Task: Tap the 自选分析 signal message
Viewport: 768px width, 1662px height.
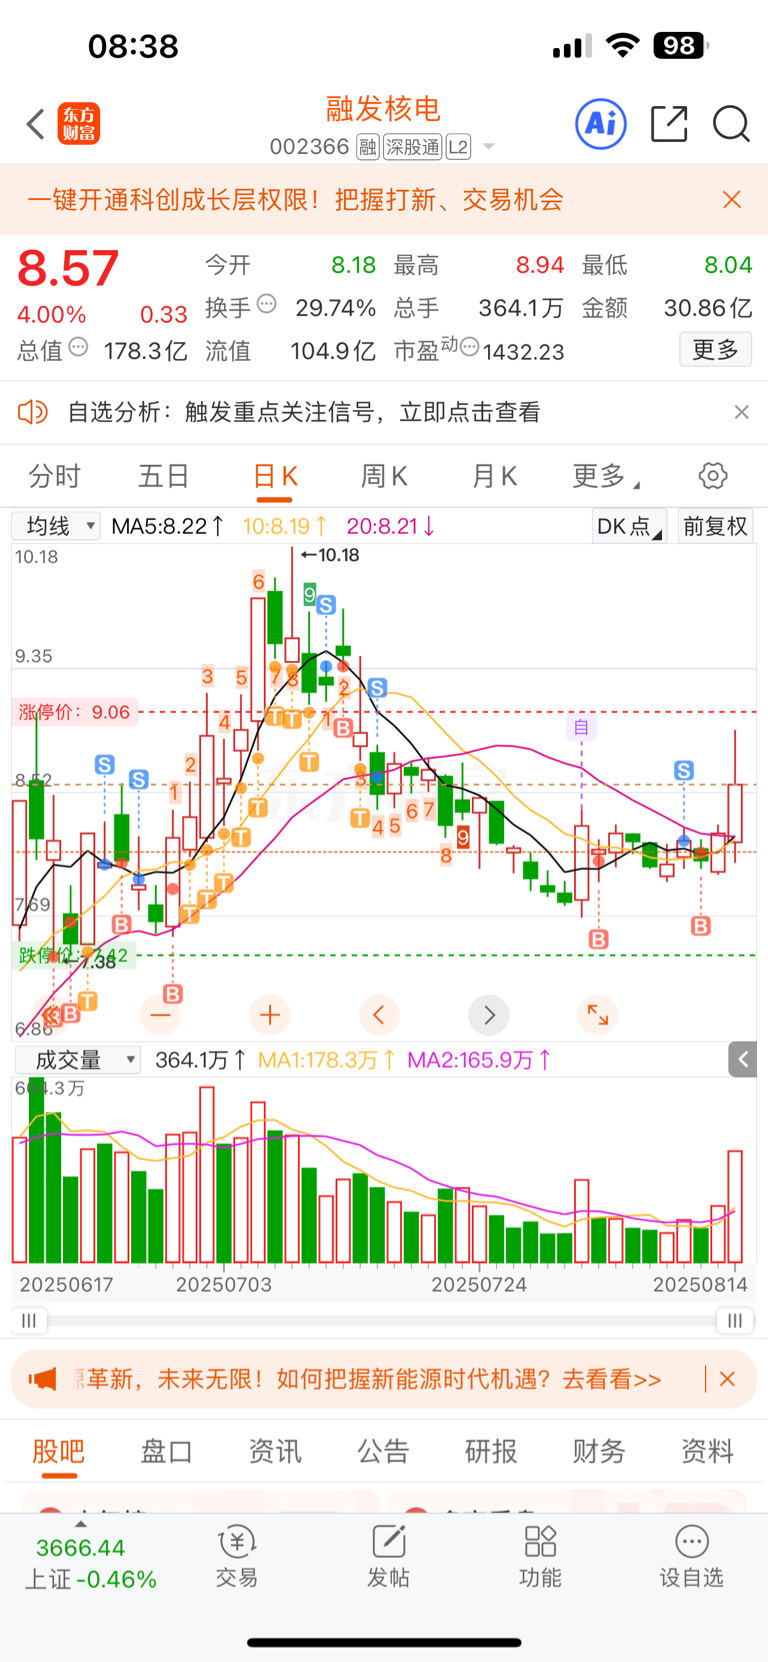Action: point(304,412)
